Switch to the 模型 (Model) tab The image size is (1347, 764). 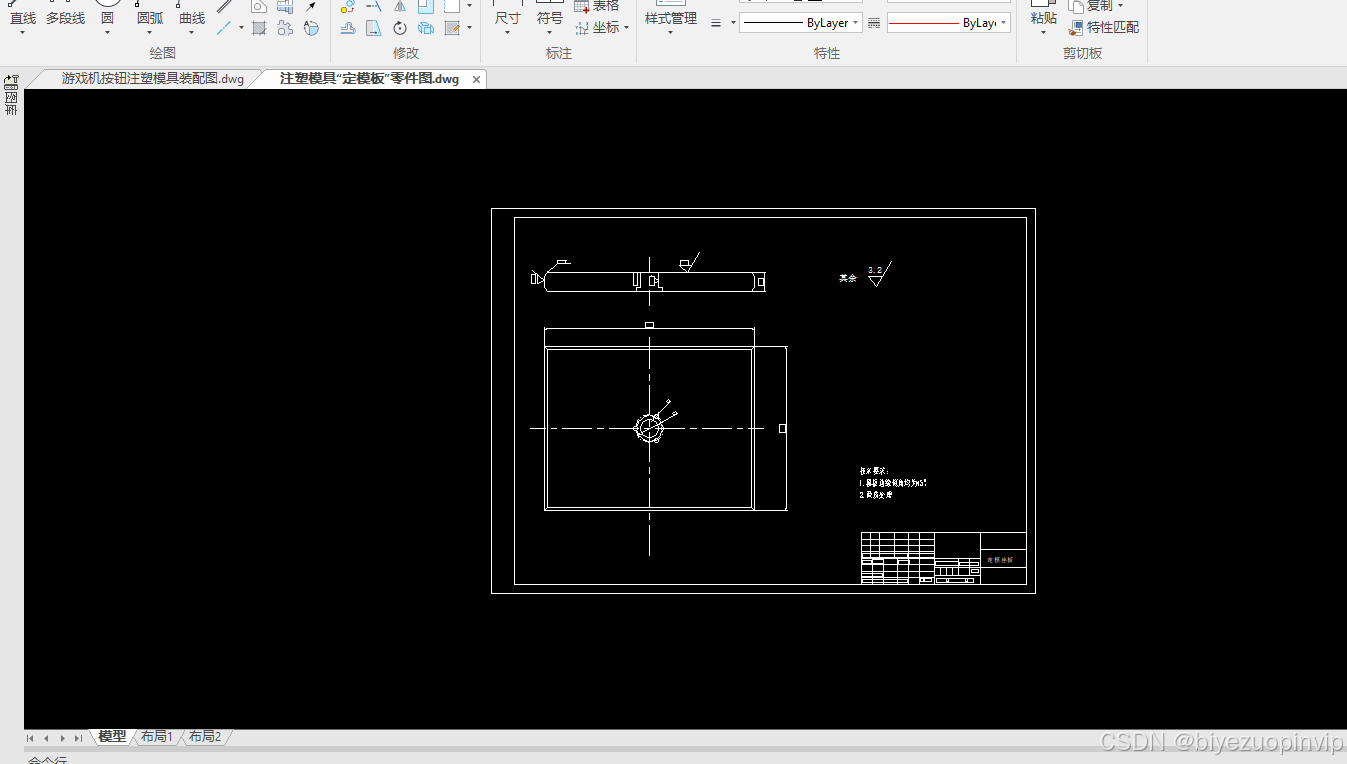tap(112, 737)
